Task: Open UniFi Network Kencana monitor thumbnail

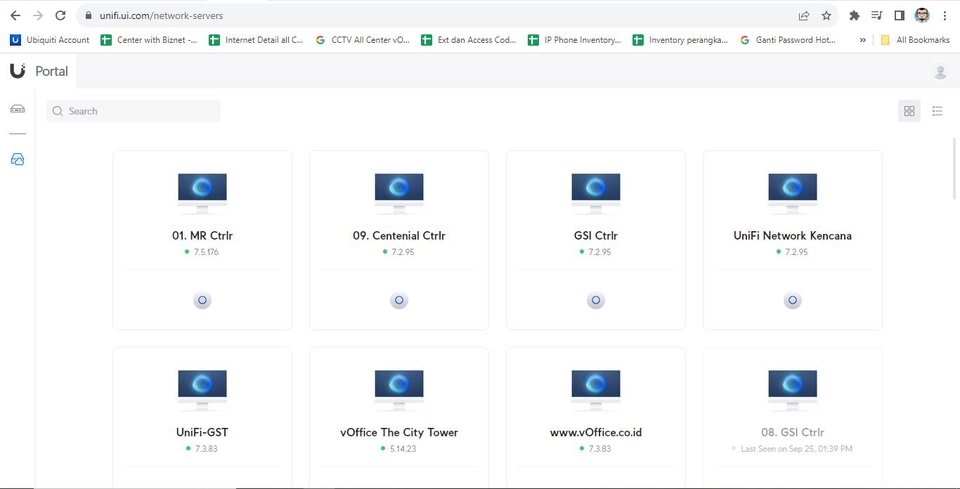Action: [792, 193]
